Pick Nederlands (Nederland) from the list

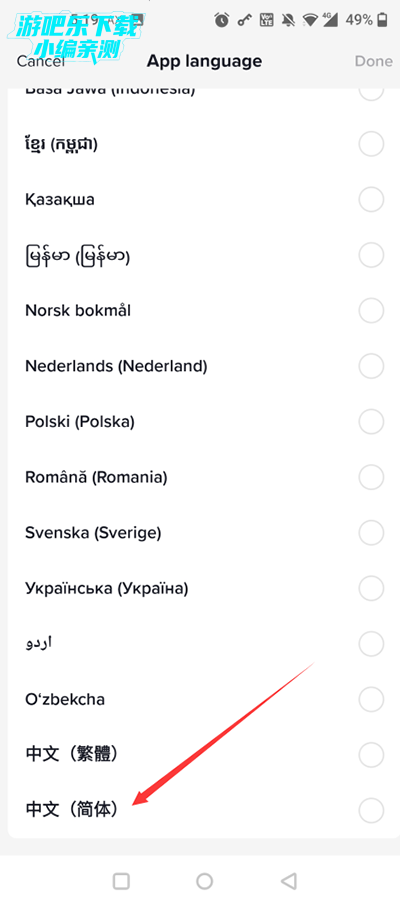click(200, 366)
